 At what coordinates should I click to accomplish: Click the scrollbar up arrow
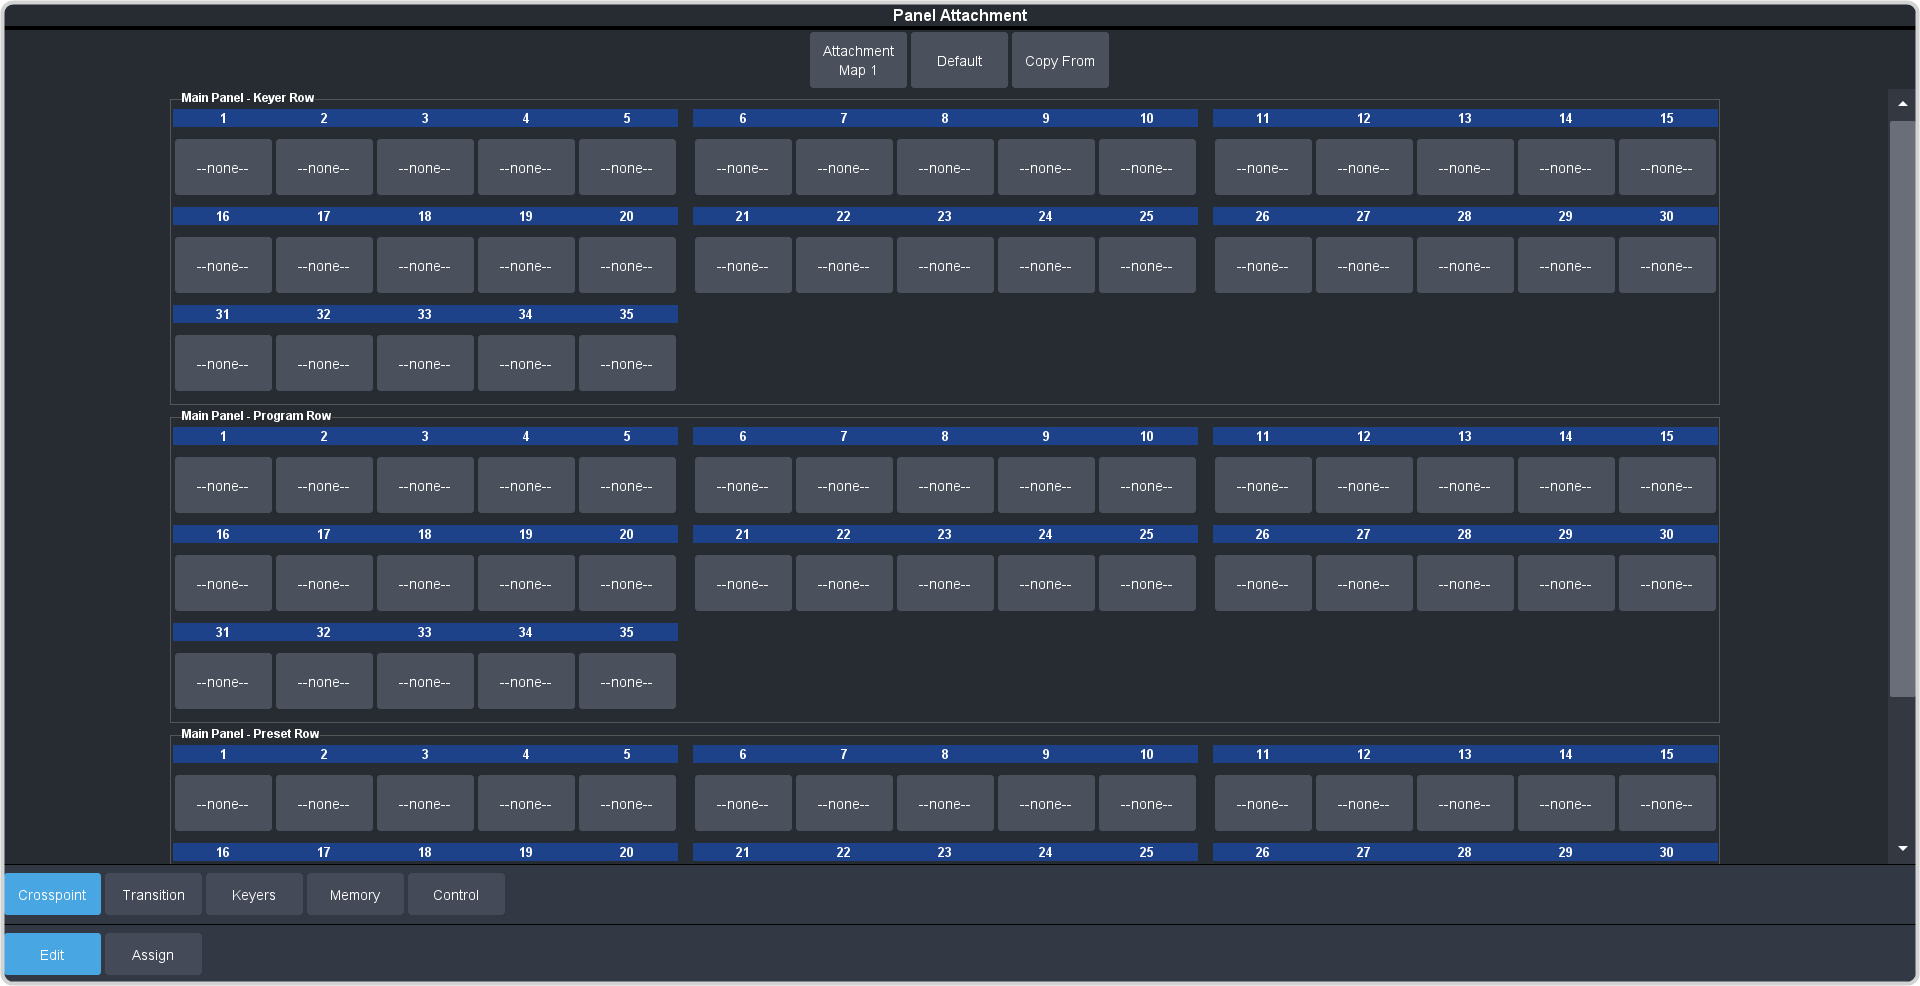(x=1902, y=104)
